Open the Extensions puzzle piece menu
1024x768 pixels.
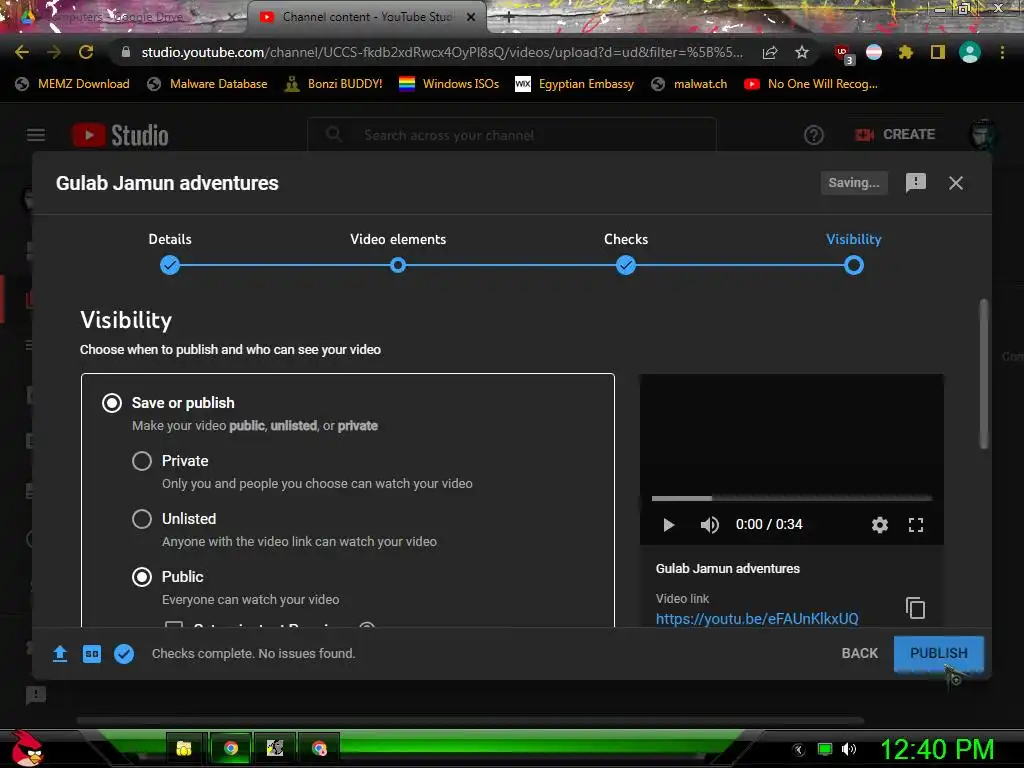pyautogui.click(x=905, y=52)
